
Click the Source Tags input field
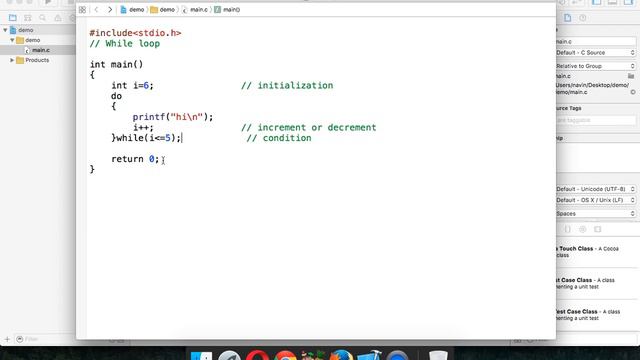click(x=596, y=120)
